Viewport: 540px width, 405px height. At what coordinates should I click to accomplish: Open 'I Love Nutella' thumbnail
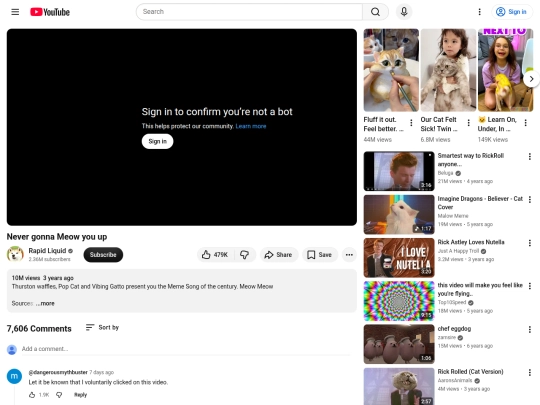[399, 258]
